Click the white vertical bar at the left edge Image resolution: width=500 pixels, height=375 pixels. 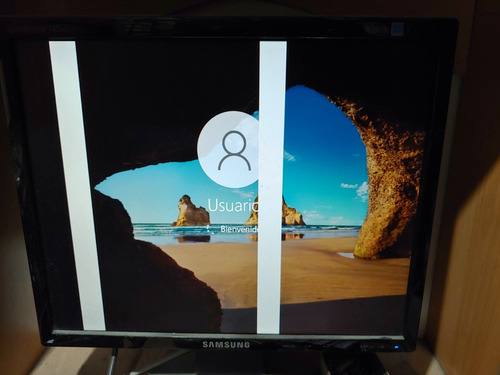click(76, 186)
